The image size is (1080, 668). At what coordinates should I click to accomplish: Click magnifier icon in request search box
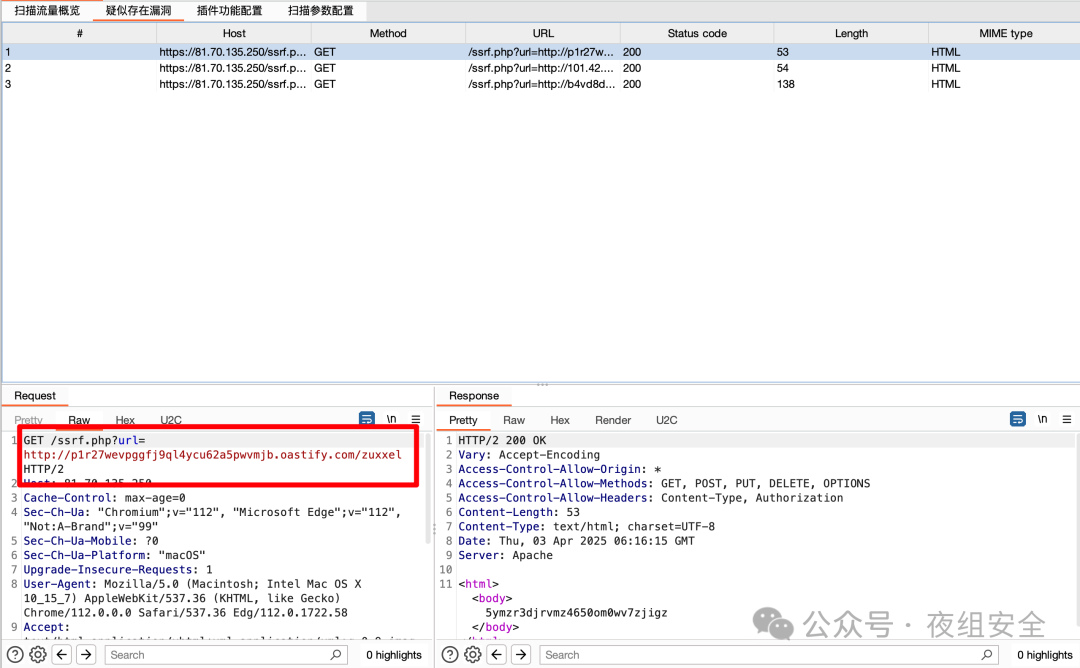pos(336,655)
